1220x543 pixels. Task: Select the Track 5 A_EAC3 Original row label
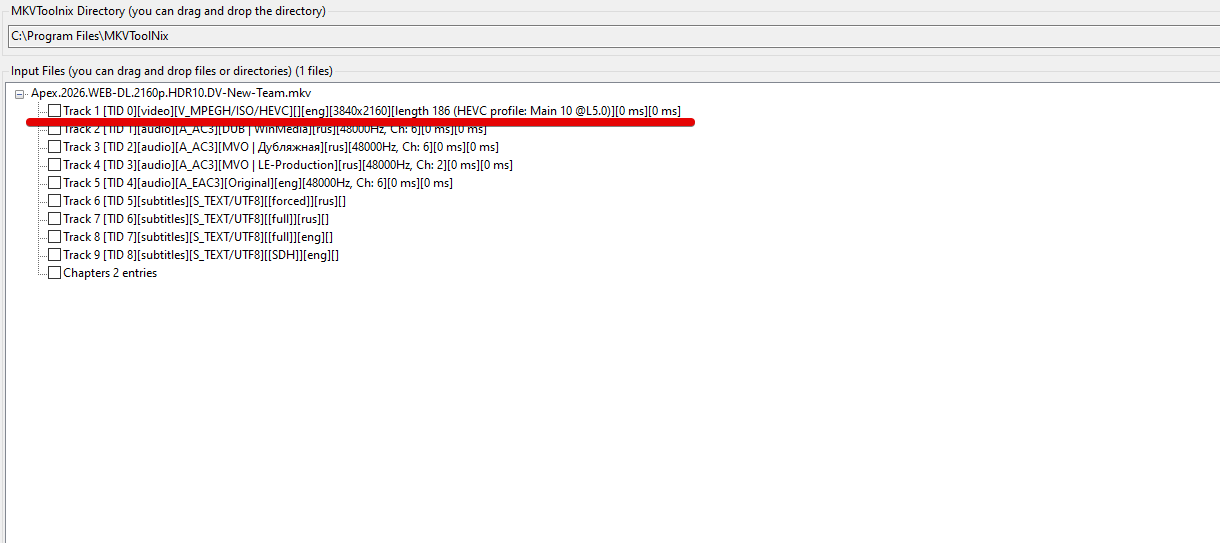[x=257, y=183]
